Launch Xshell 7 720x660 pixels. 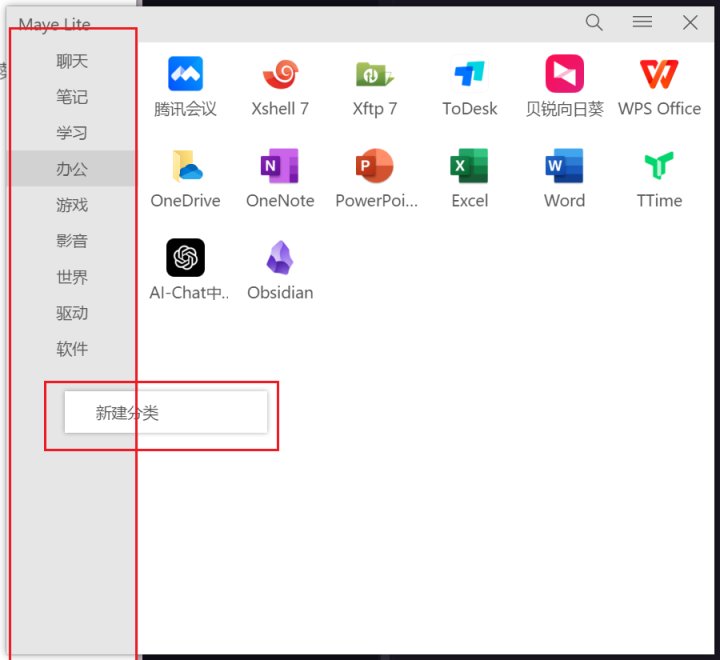[x=280, y=74]
